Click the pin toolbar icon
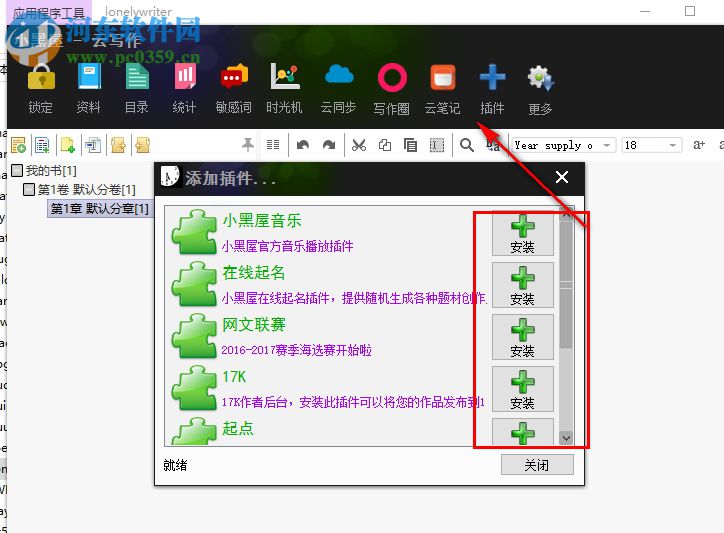This screenshot has width=724, height=533. click(248, 145)
